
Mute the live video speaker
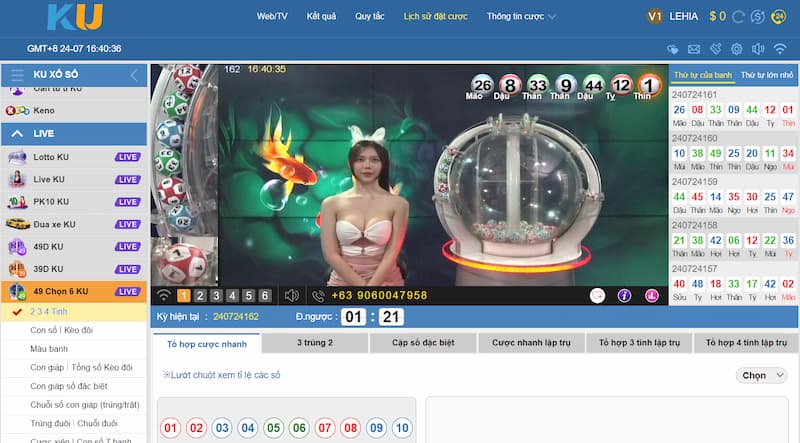pos(292,296)
